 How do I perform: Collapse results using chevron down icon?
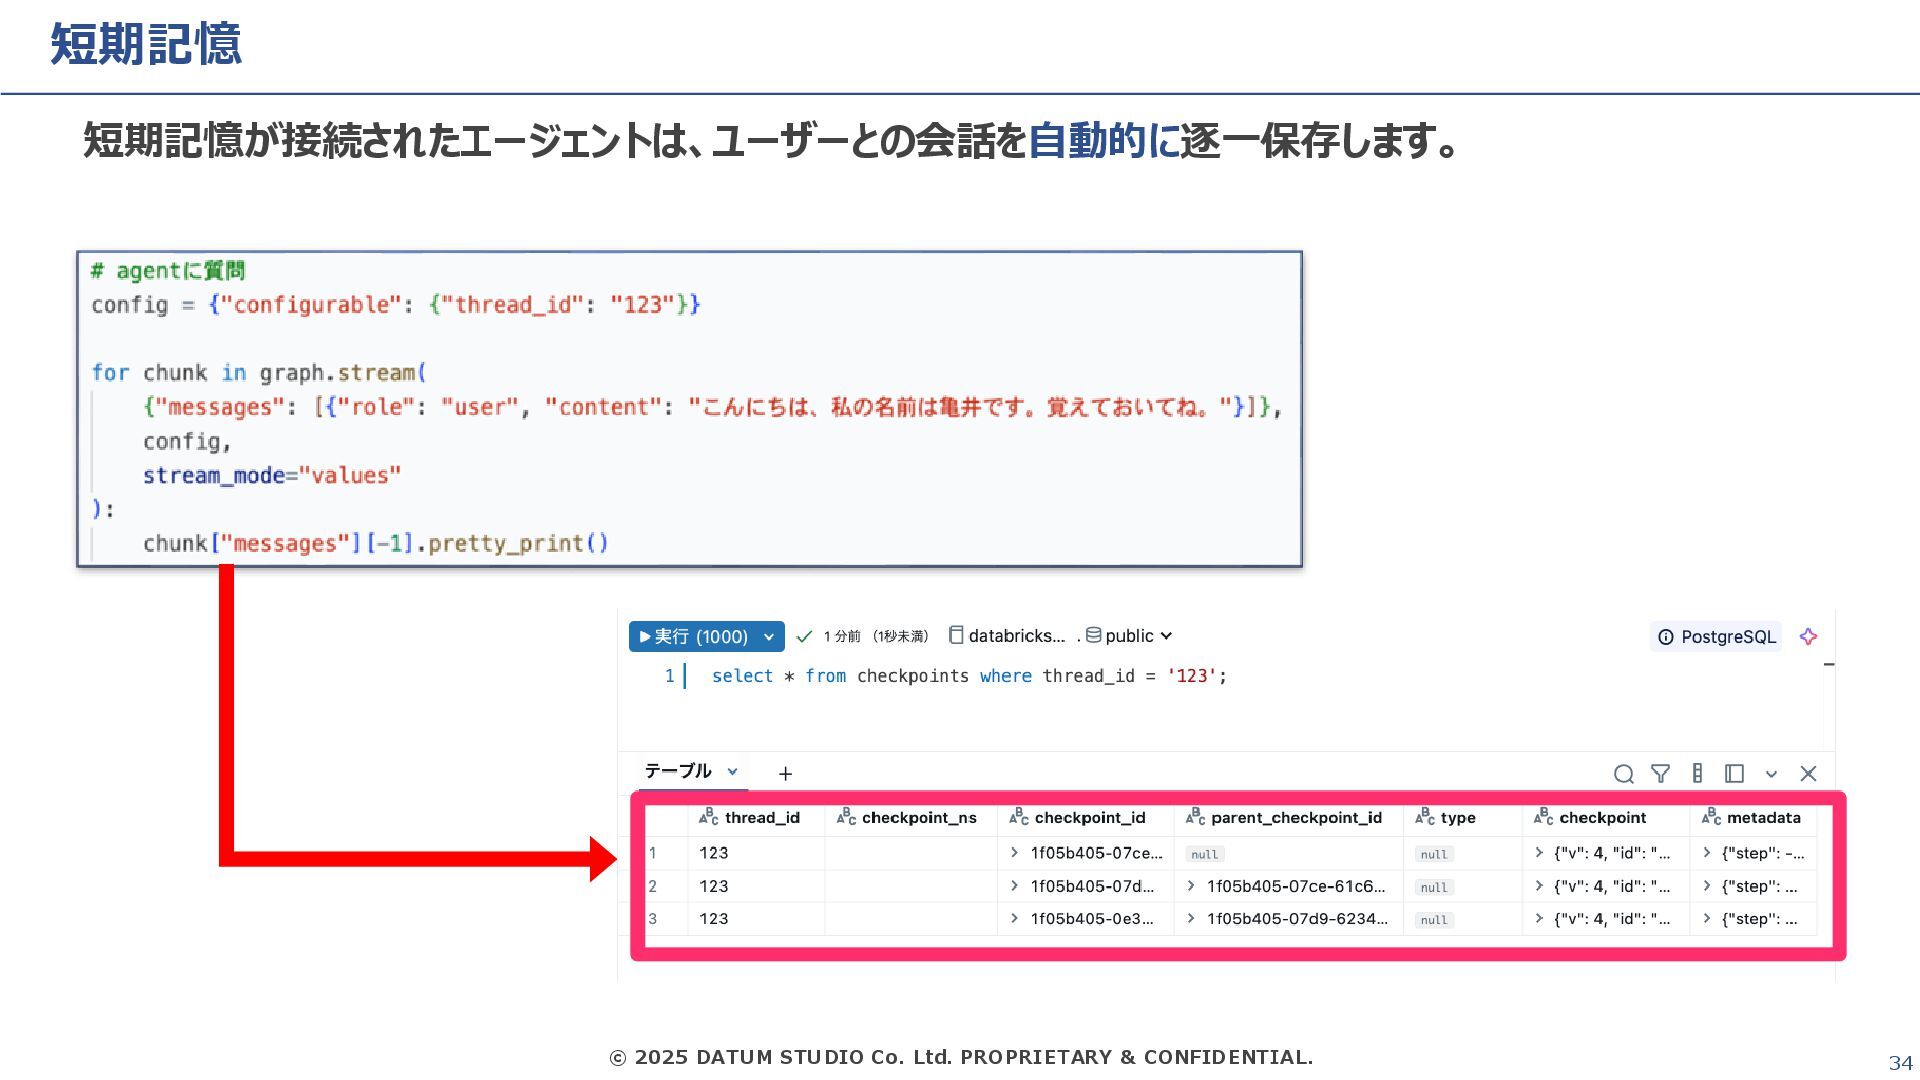click(1771, 774)
